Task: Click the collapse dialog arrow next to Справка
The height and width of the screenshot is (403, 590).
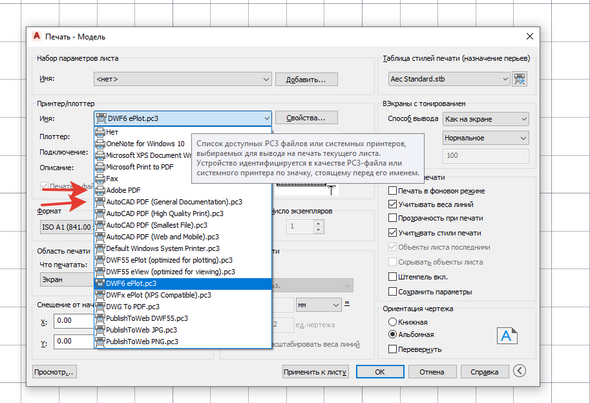Action: pos(519,371)
